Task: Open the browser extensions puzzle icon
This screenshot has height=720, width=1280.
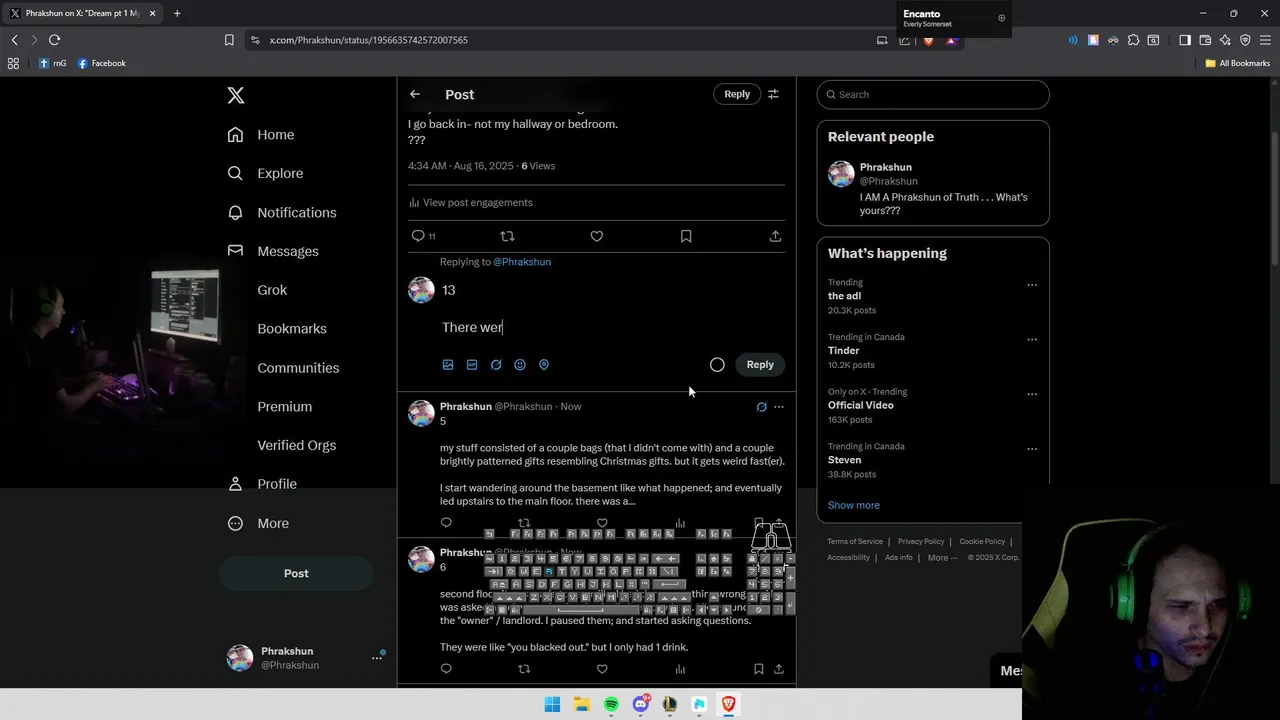Action: pos(1133,40)
